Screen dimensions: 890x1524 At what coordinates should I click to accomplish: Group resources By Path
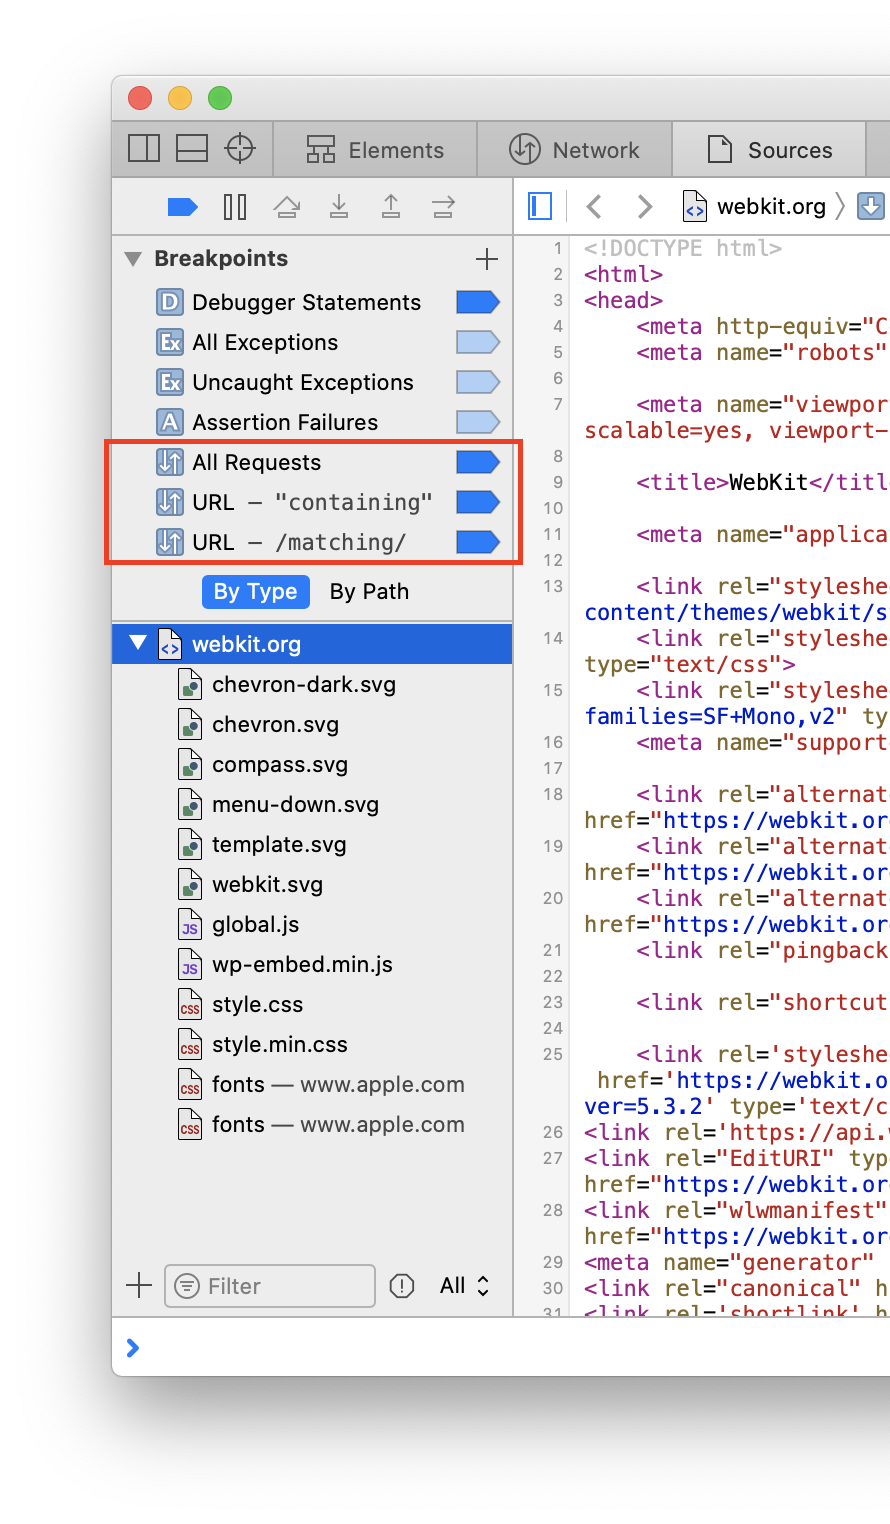click(369, 592)
